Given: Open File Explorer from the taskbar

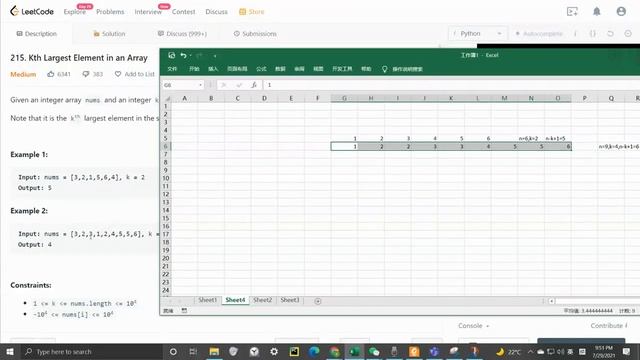Looking at the screenshot, I should pos(214,351).
